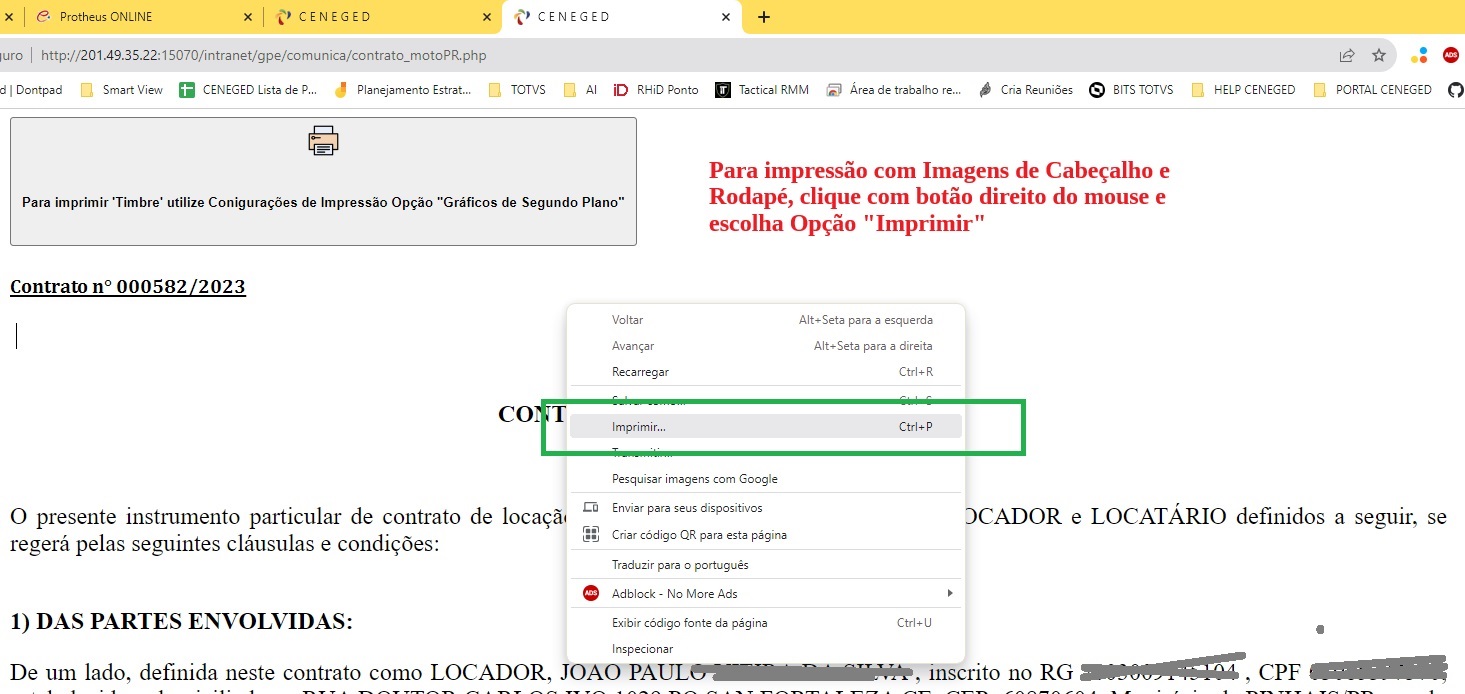The height and width of the screenshot is (694, 1465).
Task: Open the BITS TOTVS bookmark
Action: point(1131,90)
